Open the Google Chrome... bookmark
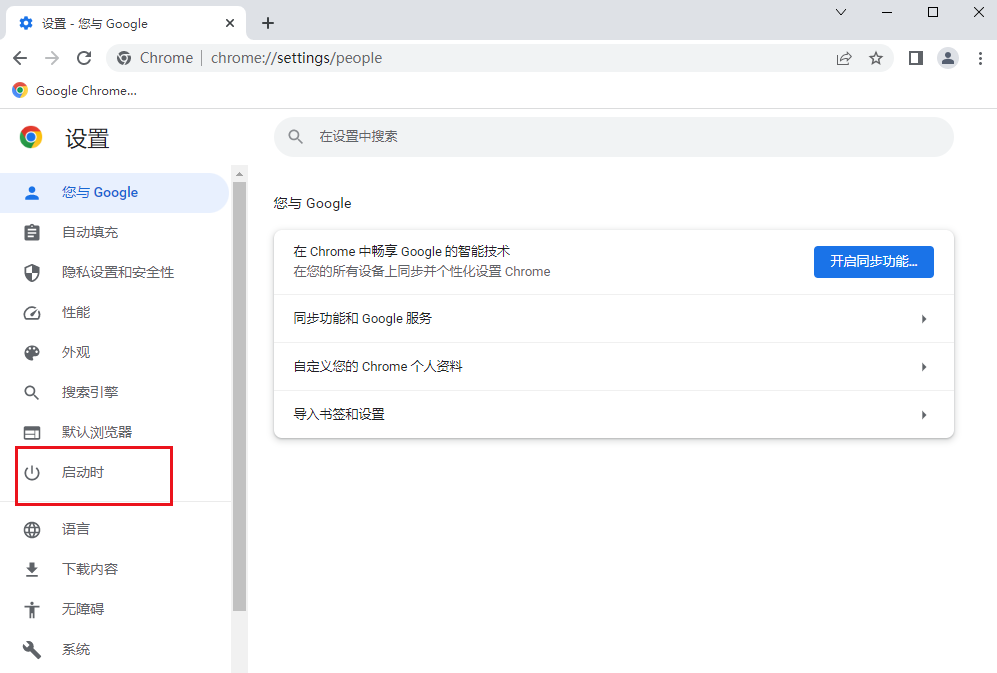Screen dimensions: 997x673 pyautogui.click(x=75, y=90)
